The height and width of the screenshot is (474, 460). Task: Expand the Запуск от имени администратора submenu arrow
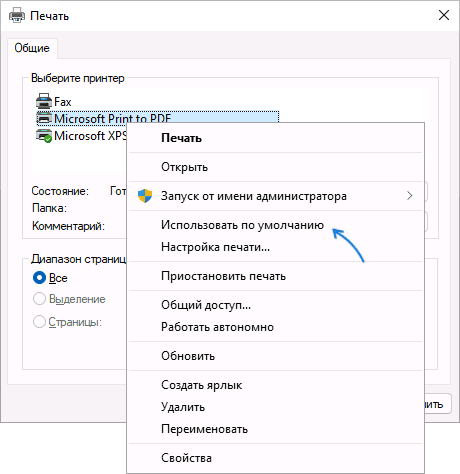[410, 196]
